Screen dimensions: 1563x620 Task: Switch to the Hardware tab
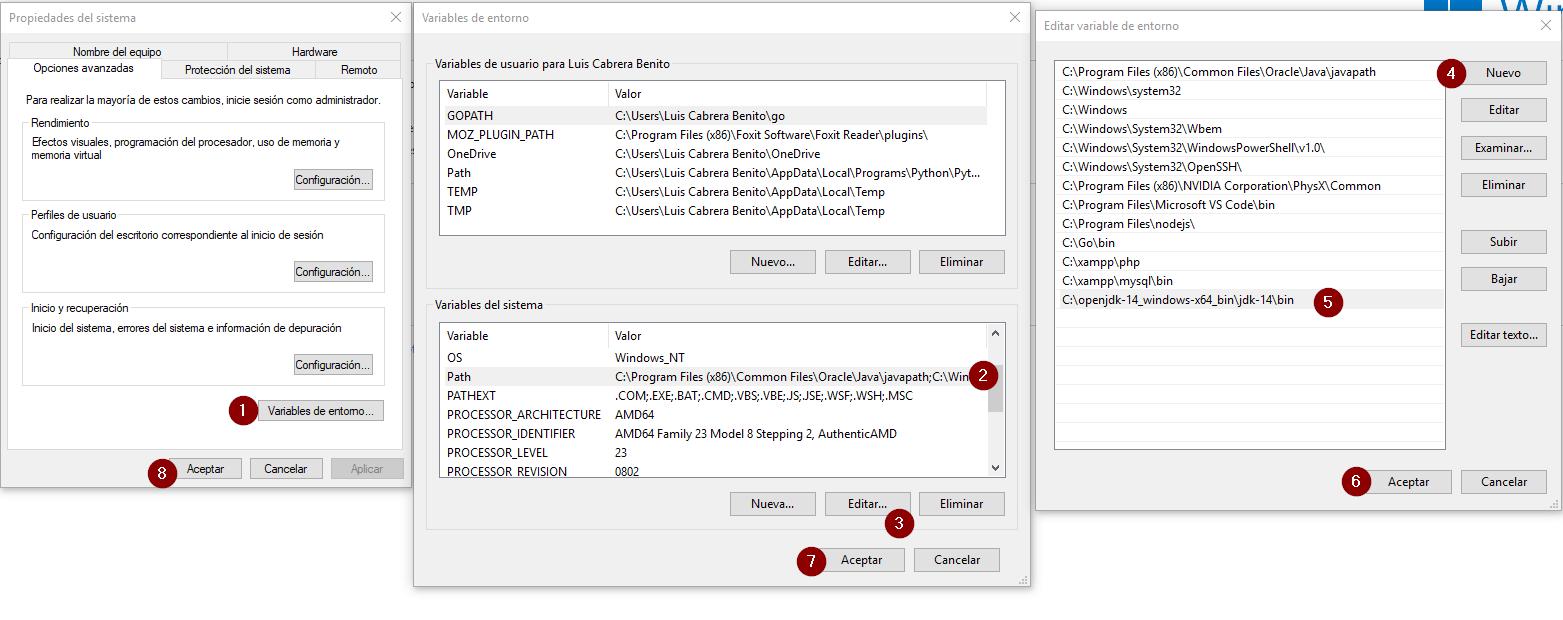315,52
